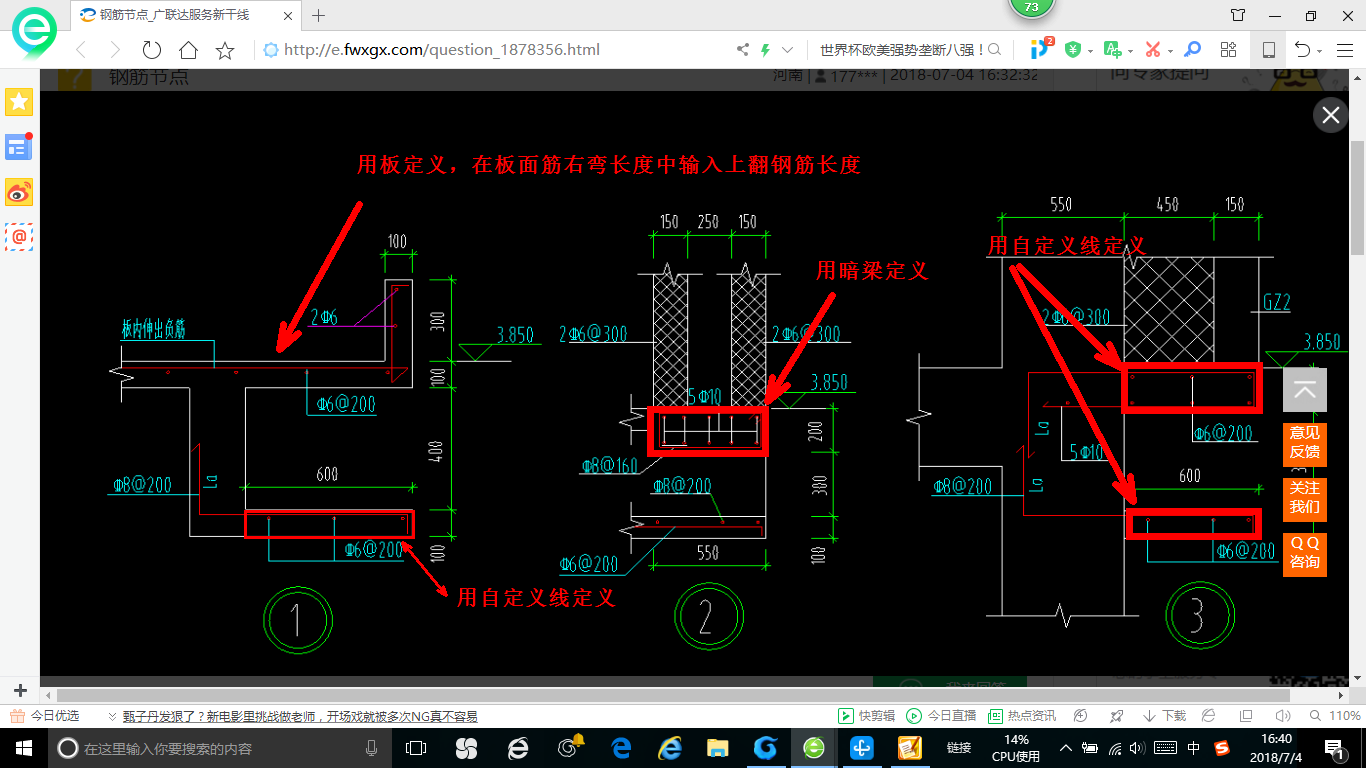1366x768 pixels.
Task: Jump to page top with arrow button
Action: tap(1305, 390)
